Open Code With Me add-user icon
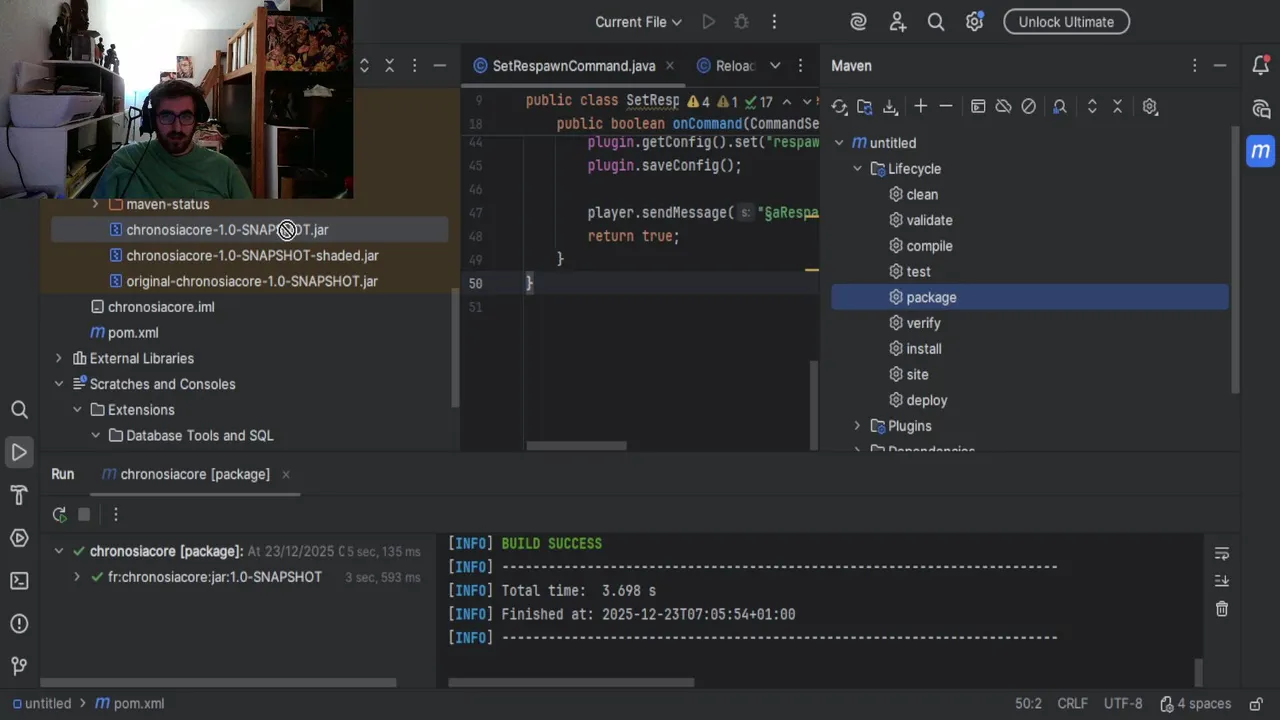1280x720 pixels. coord(897,22)
